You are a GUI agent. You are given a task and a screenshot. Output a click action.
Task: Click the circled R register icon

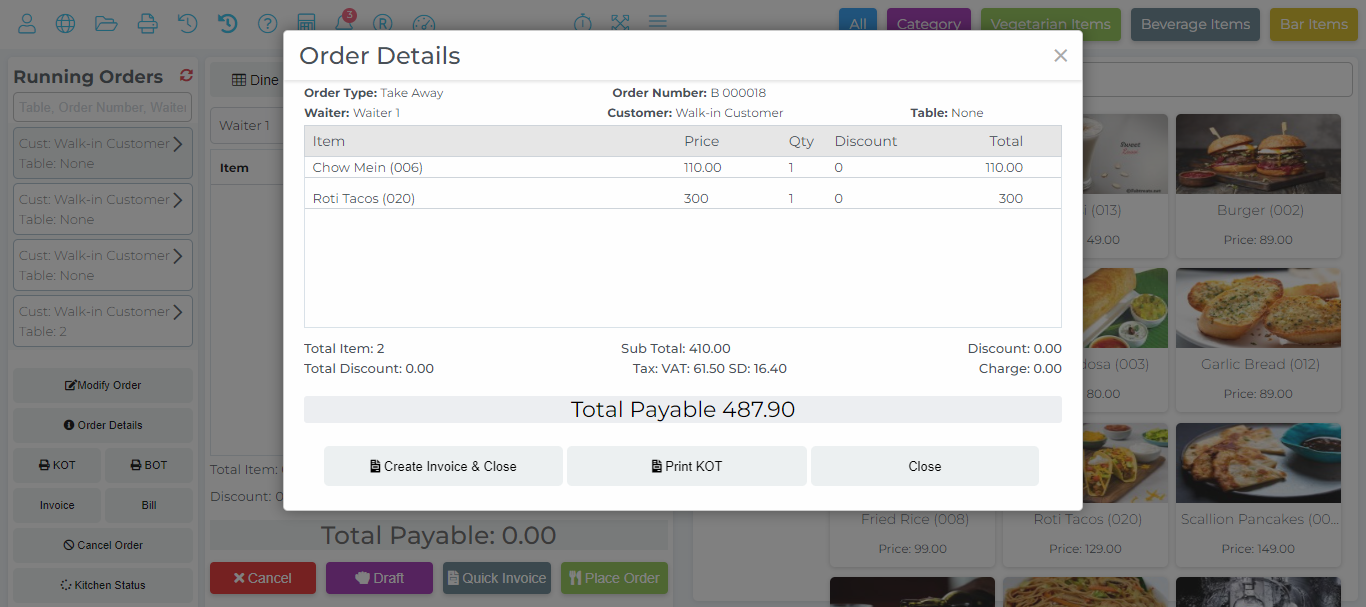382,23
